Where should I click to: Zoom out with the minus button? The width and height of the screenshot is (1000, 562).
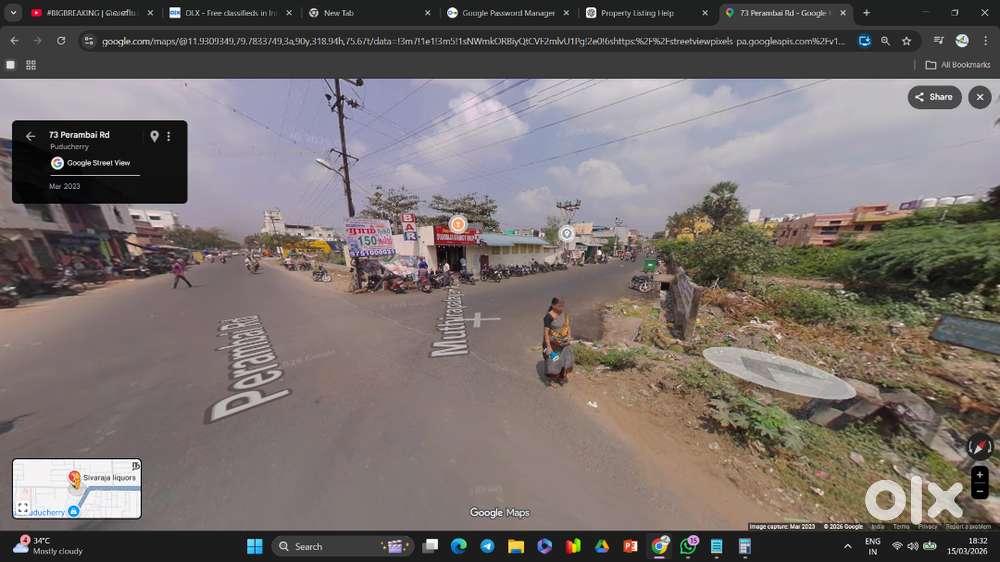(980, 491)
